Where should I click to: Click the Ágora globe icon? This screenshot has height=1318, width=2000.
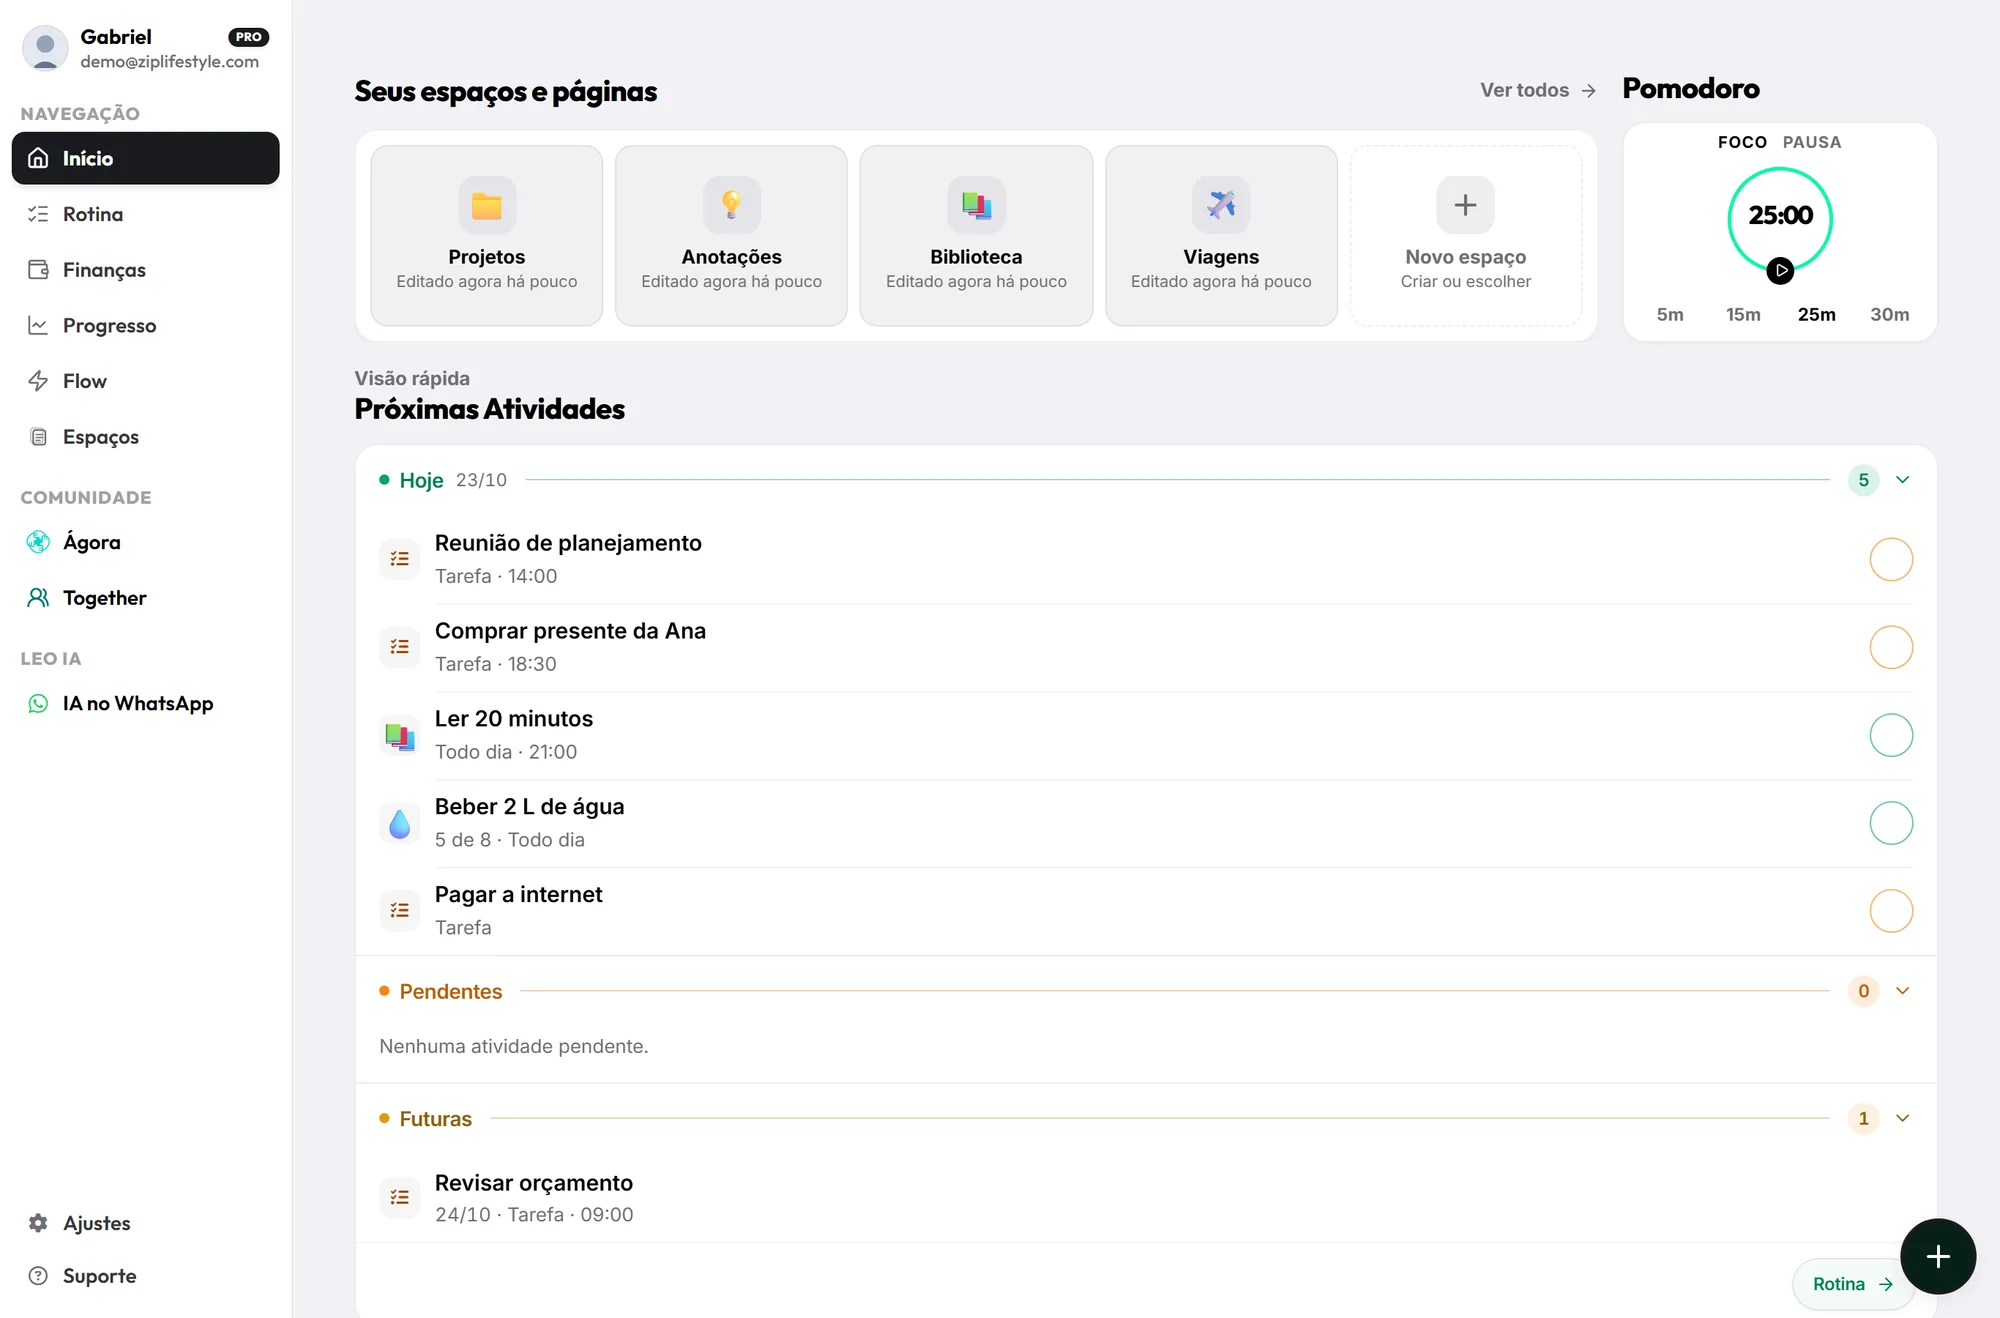(38, 542)
